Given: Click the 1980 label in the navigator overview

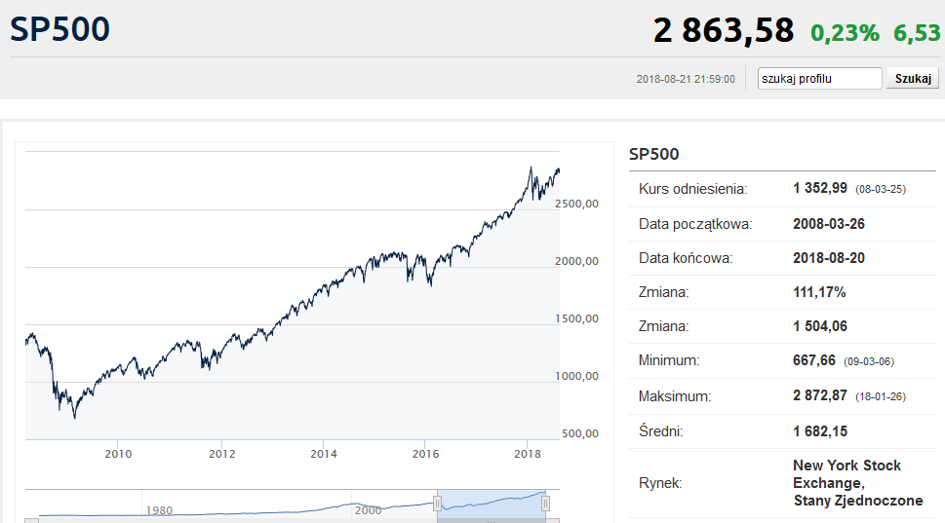Looking at the screenshot, I should coord(159,510).
